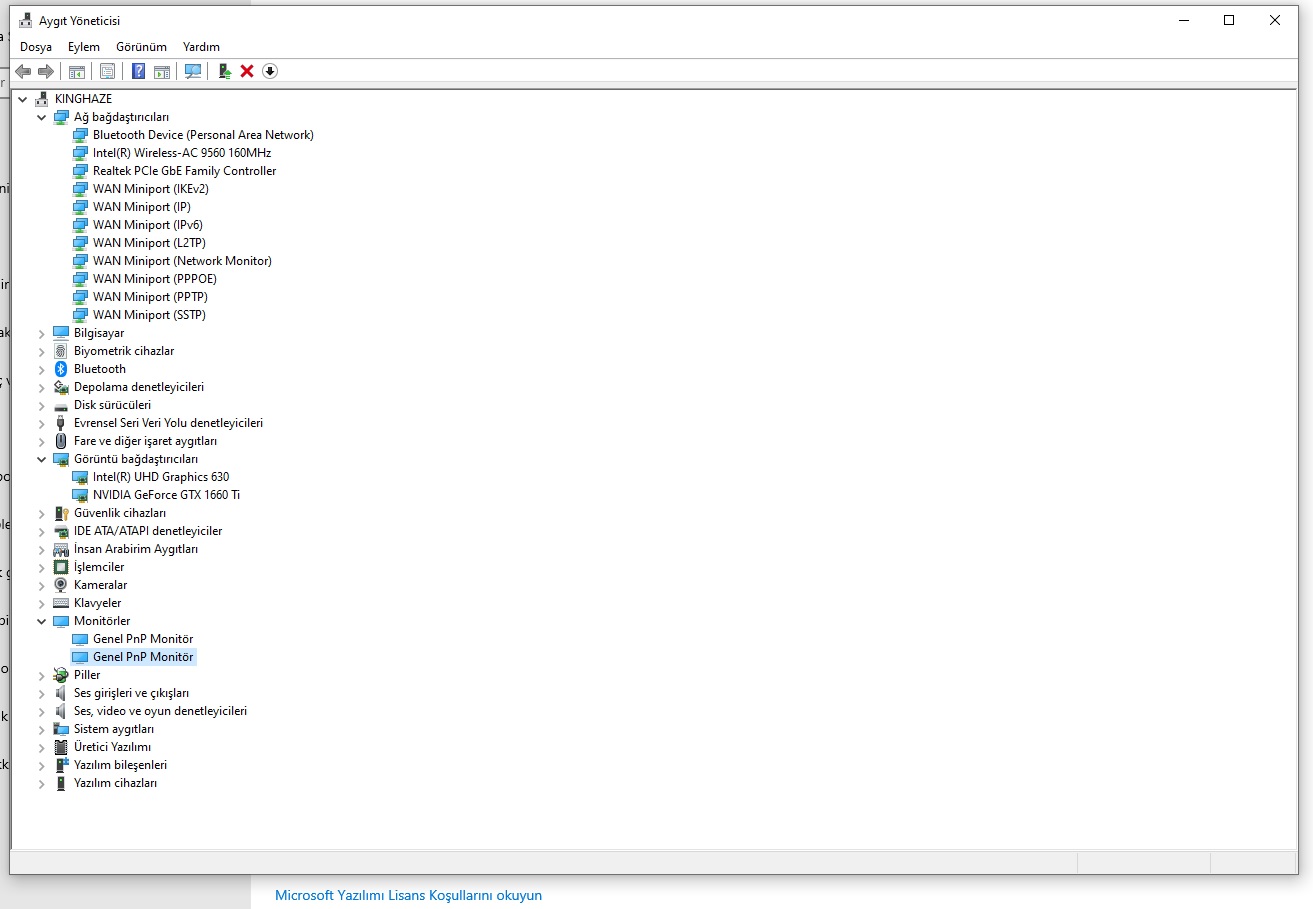The height and width of the screenshot is (909, 1313).
Task: Click the blue Help question mark icon
Action: [139, 71]
